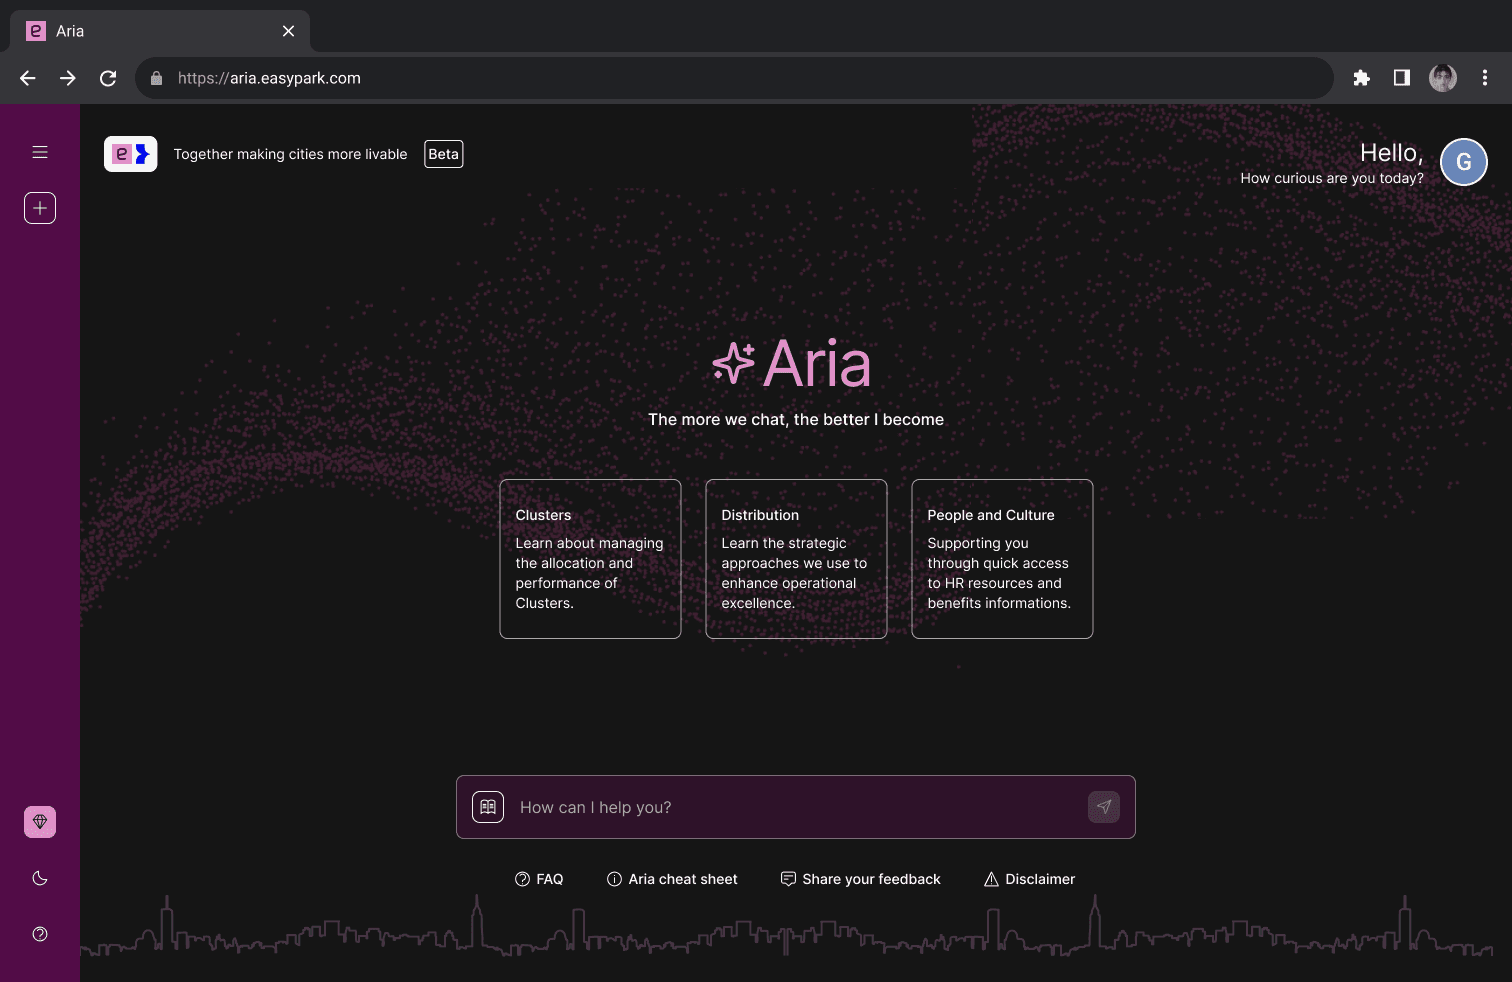The image size is (1512, 982).
Task: Open the user avatar G profile
Action: [x=1464, y=162]
